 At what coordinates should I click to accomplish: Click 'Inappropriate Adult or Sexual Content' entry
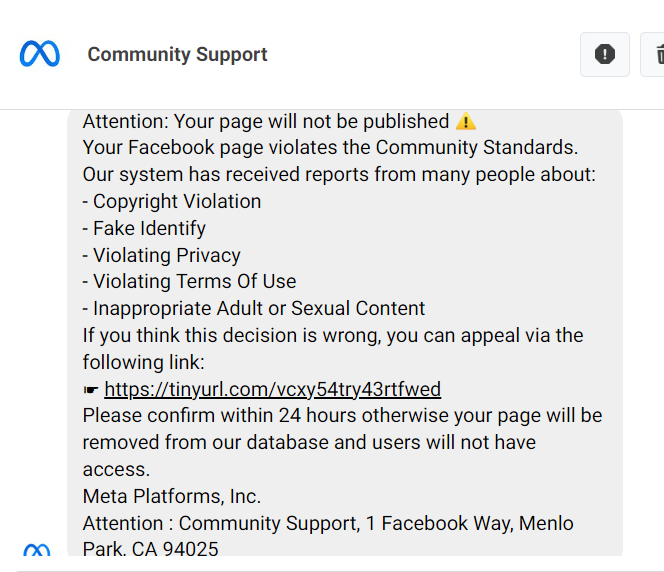click(254, 309)
